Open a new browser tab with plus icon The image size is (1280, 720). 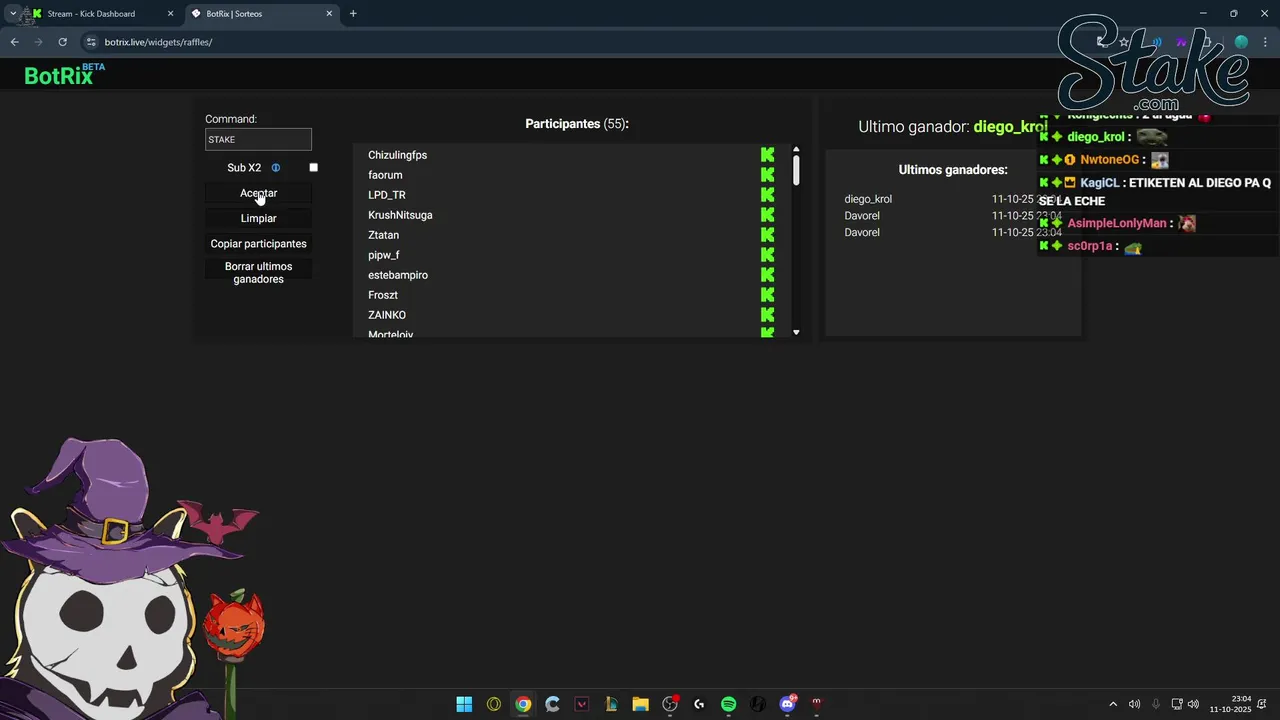353,14
